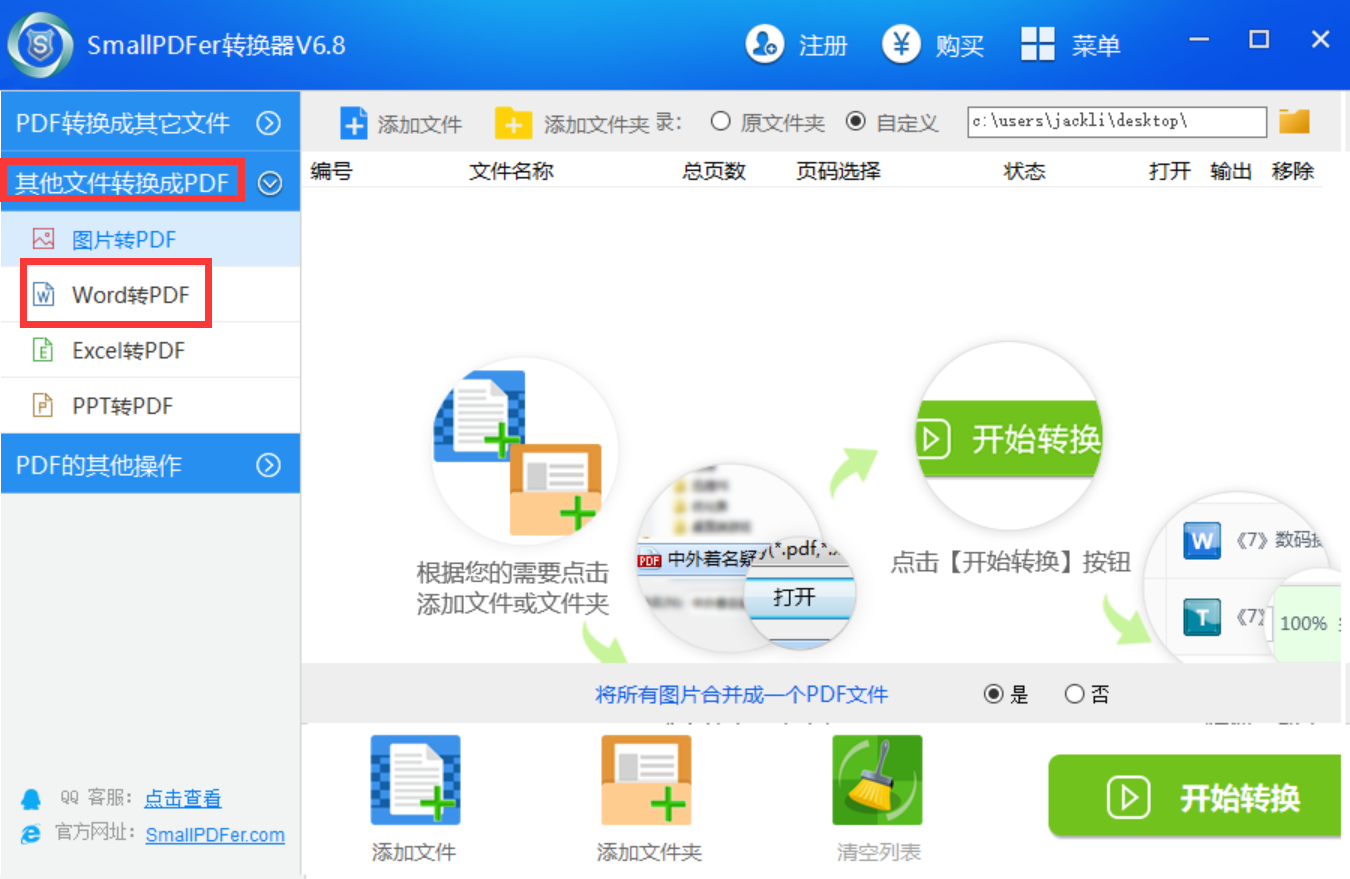Click the 购买 yen purchase icon

point(901,44)
